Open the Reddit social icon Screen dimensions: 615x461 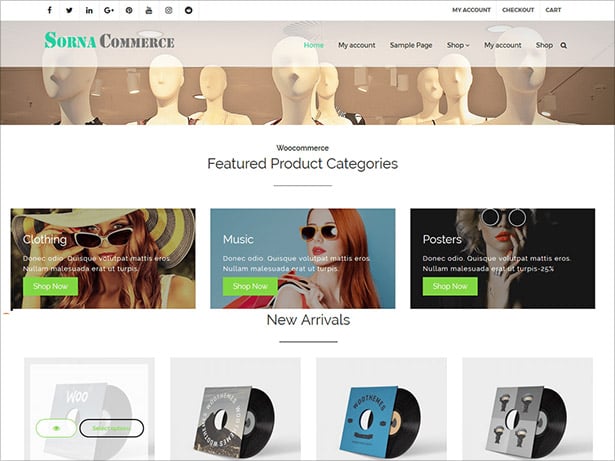pyautogui.click(x=189, y=10)
